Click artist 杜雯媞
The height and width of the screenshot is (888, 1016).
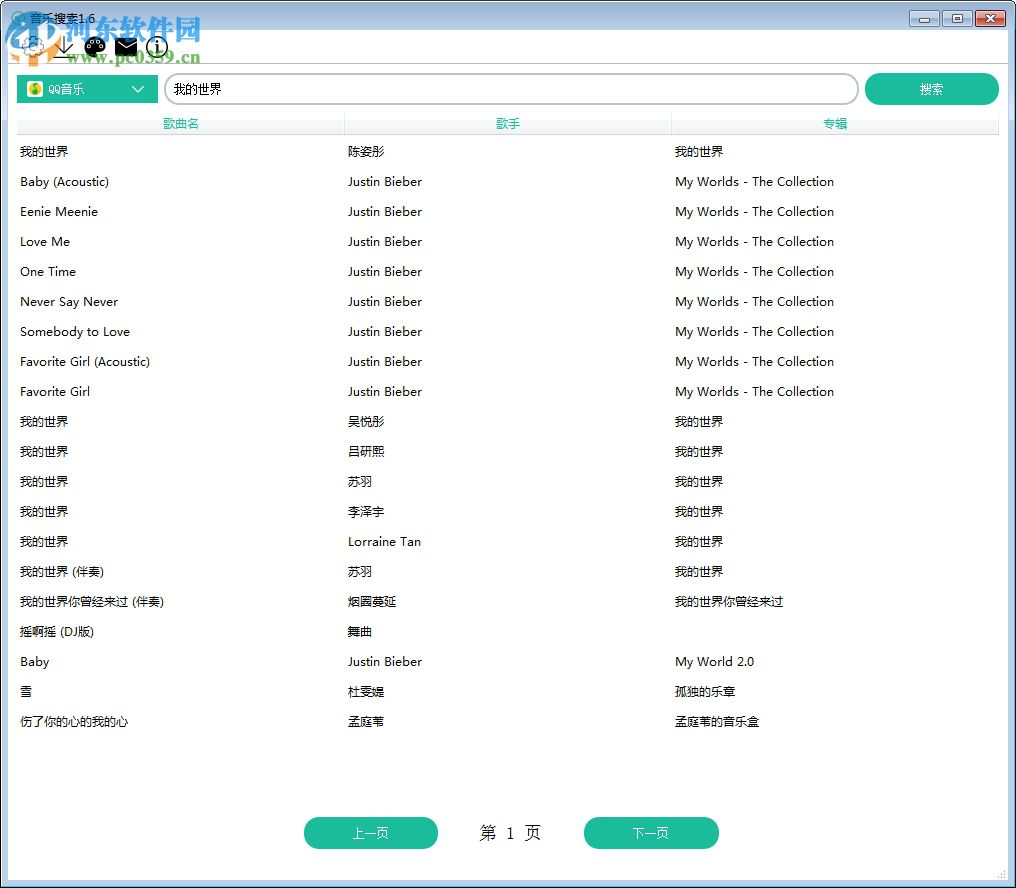tap(366, 692)
